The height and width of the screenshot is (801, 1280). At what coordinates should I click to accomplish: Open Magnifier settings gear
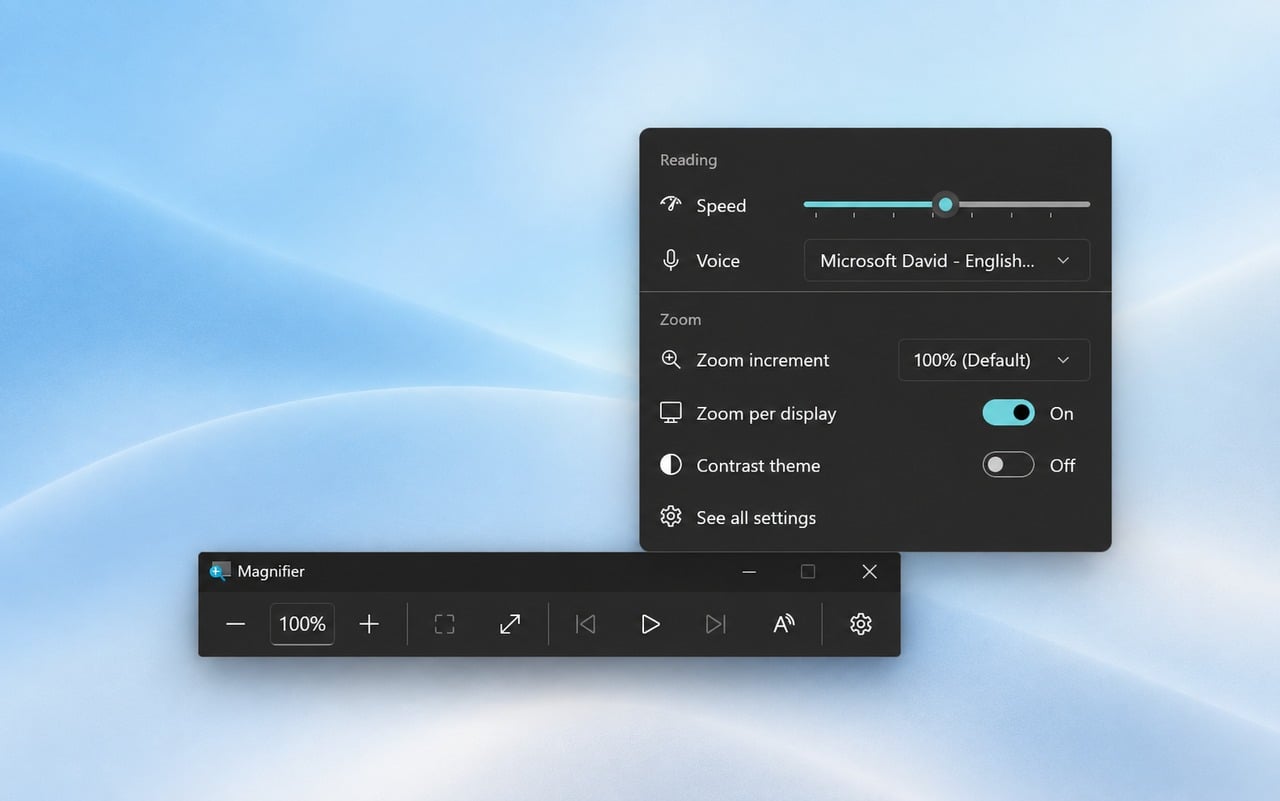coord(861,624)
